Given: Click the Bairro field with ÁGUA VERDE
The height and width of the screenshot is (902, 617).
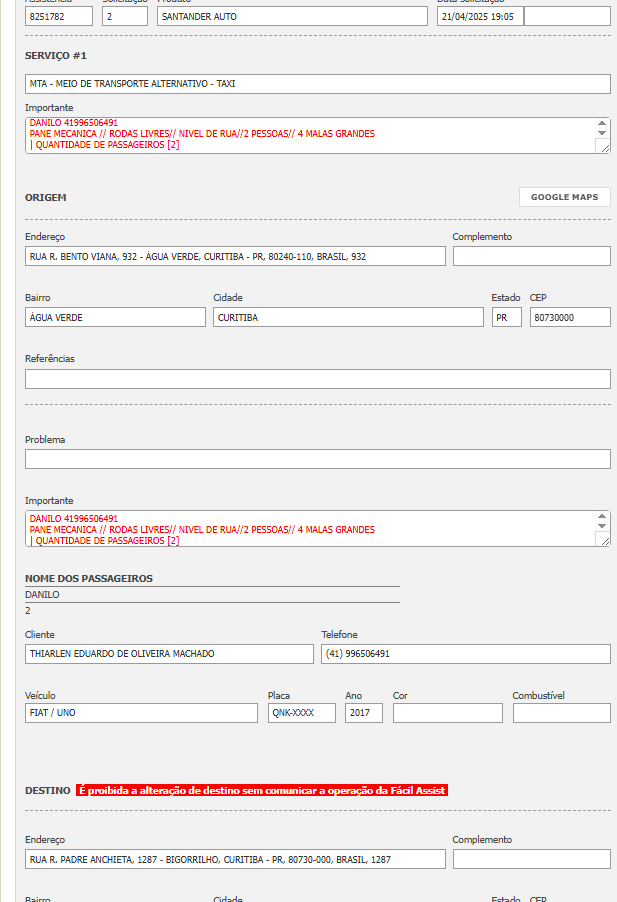Looking at the screenshot, I should (115, 317).
